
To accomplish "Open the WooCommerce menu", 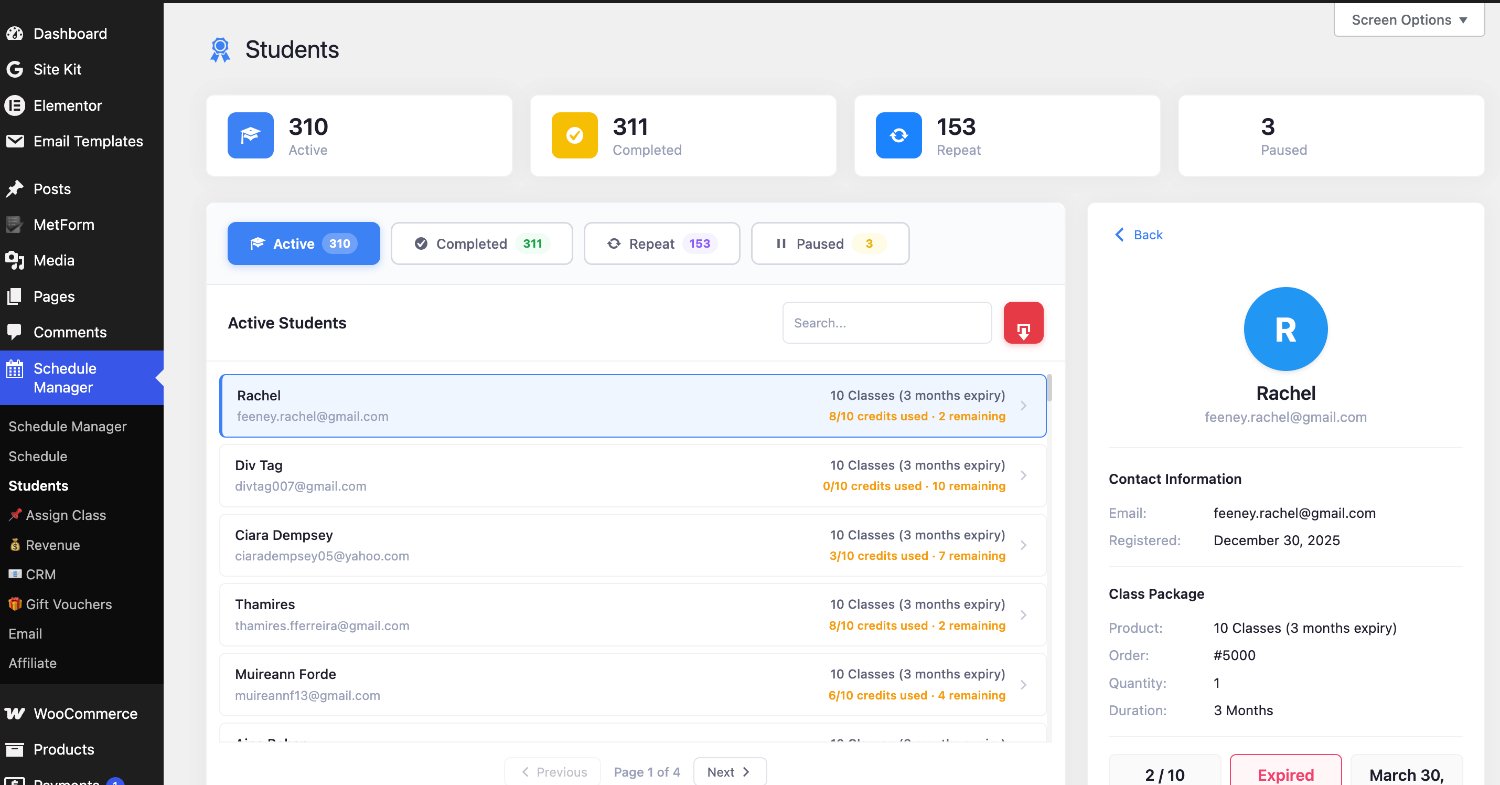I will [82, 713].
